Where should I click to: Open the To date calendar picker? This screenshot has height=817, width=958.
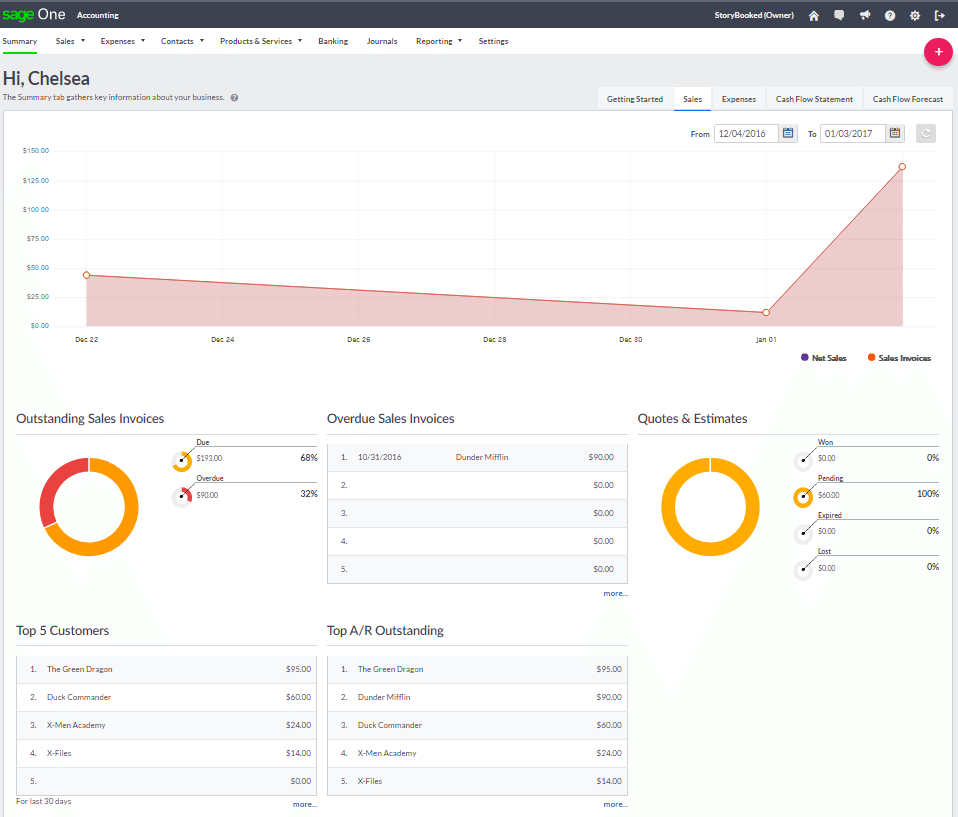point(895,133)
